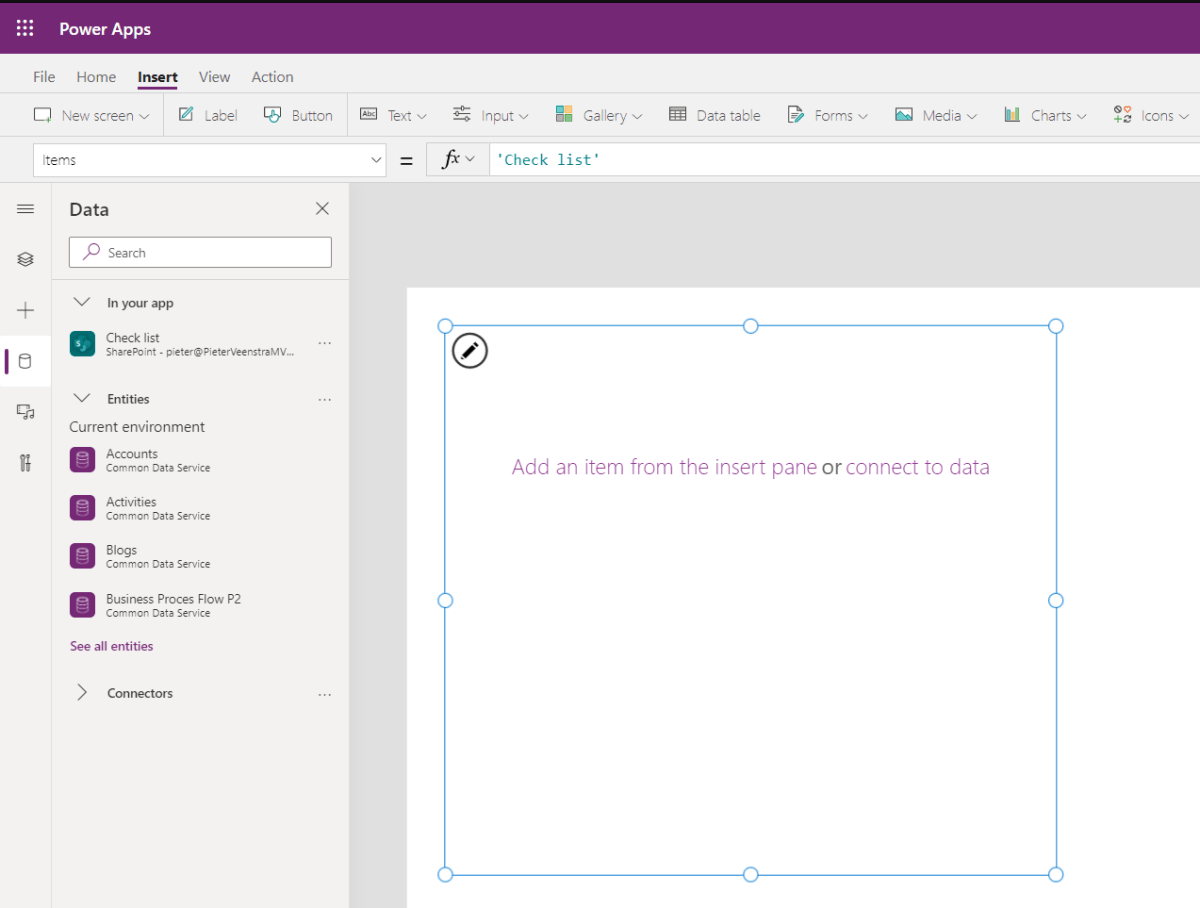
Task: Click the hamburger menu icon above the sidebar
Action: pyautogui.click(x=26, y=208)
